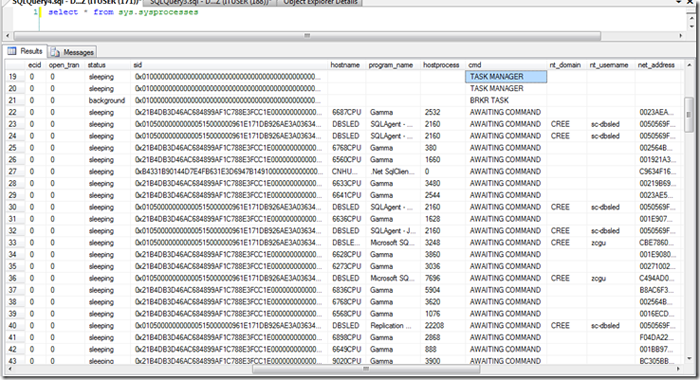Click the results horizontal scrollbar thumb
The width and height of the screenshot is (700, 380).
[x=366, y=369]
